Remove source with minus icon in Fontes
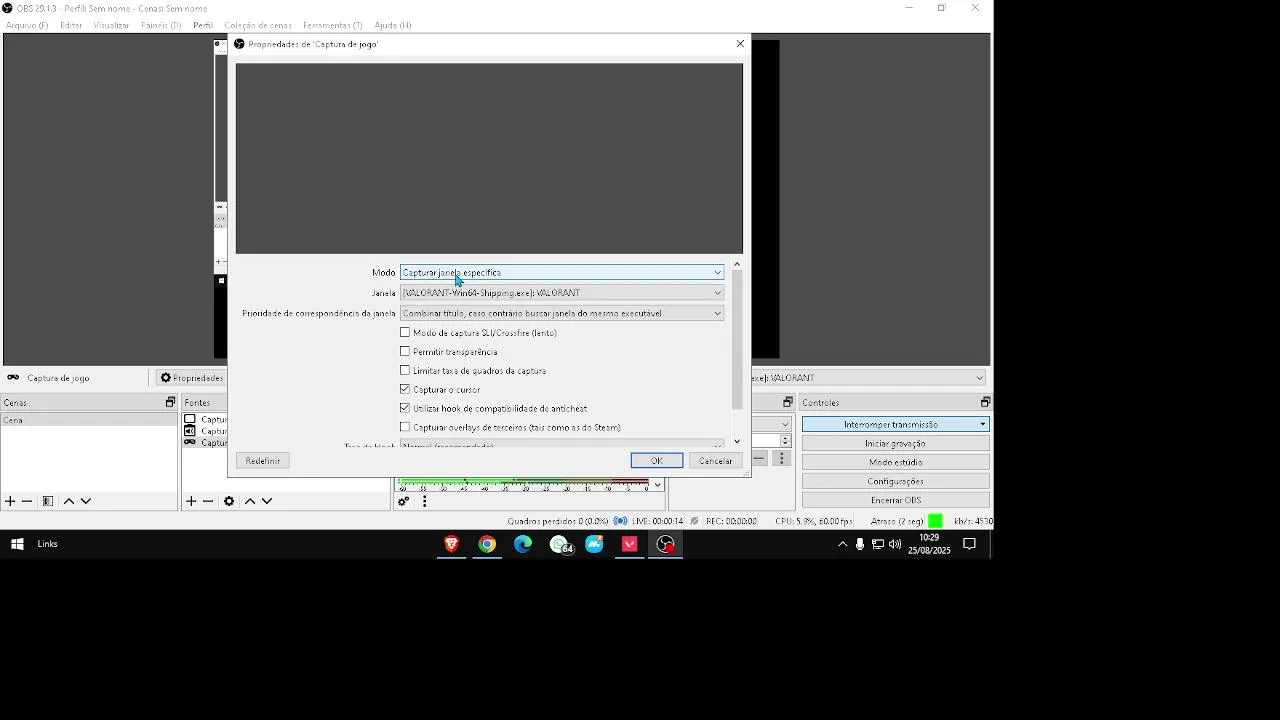Viewport: 1280px width, 720px height. (208, 501)
